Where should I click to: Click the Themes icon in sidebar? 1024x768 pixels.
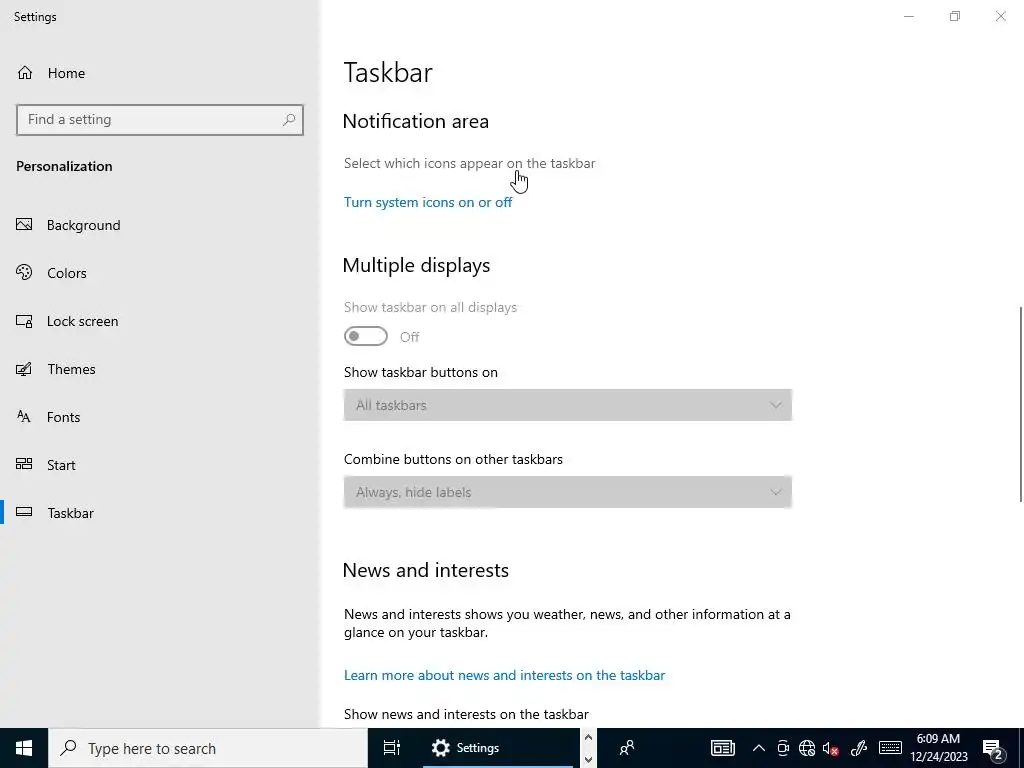(x=24, y=369)
